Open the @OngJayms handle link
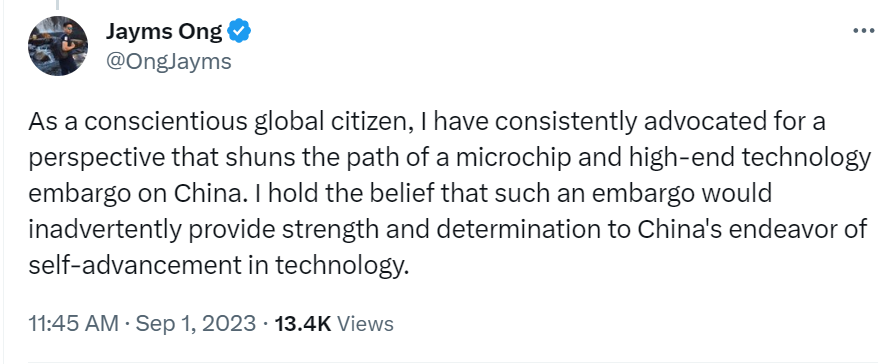892x364 pixels. (x=168, y=60)
